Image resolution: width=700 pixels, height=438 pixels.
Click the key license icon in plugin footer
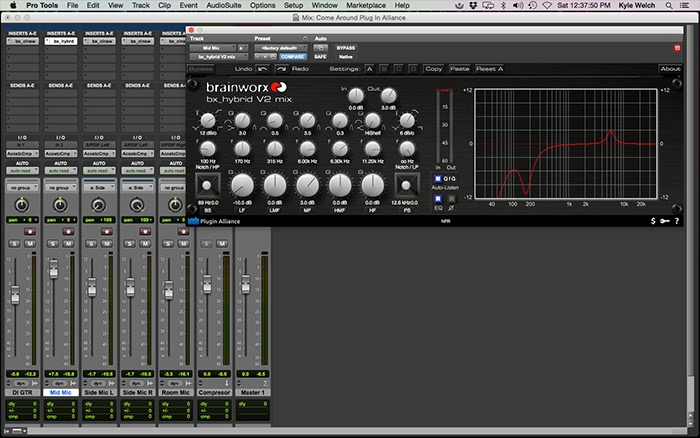665,221
